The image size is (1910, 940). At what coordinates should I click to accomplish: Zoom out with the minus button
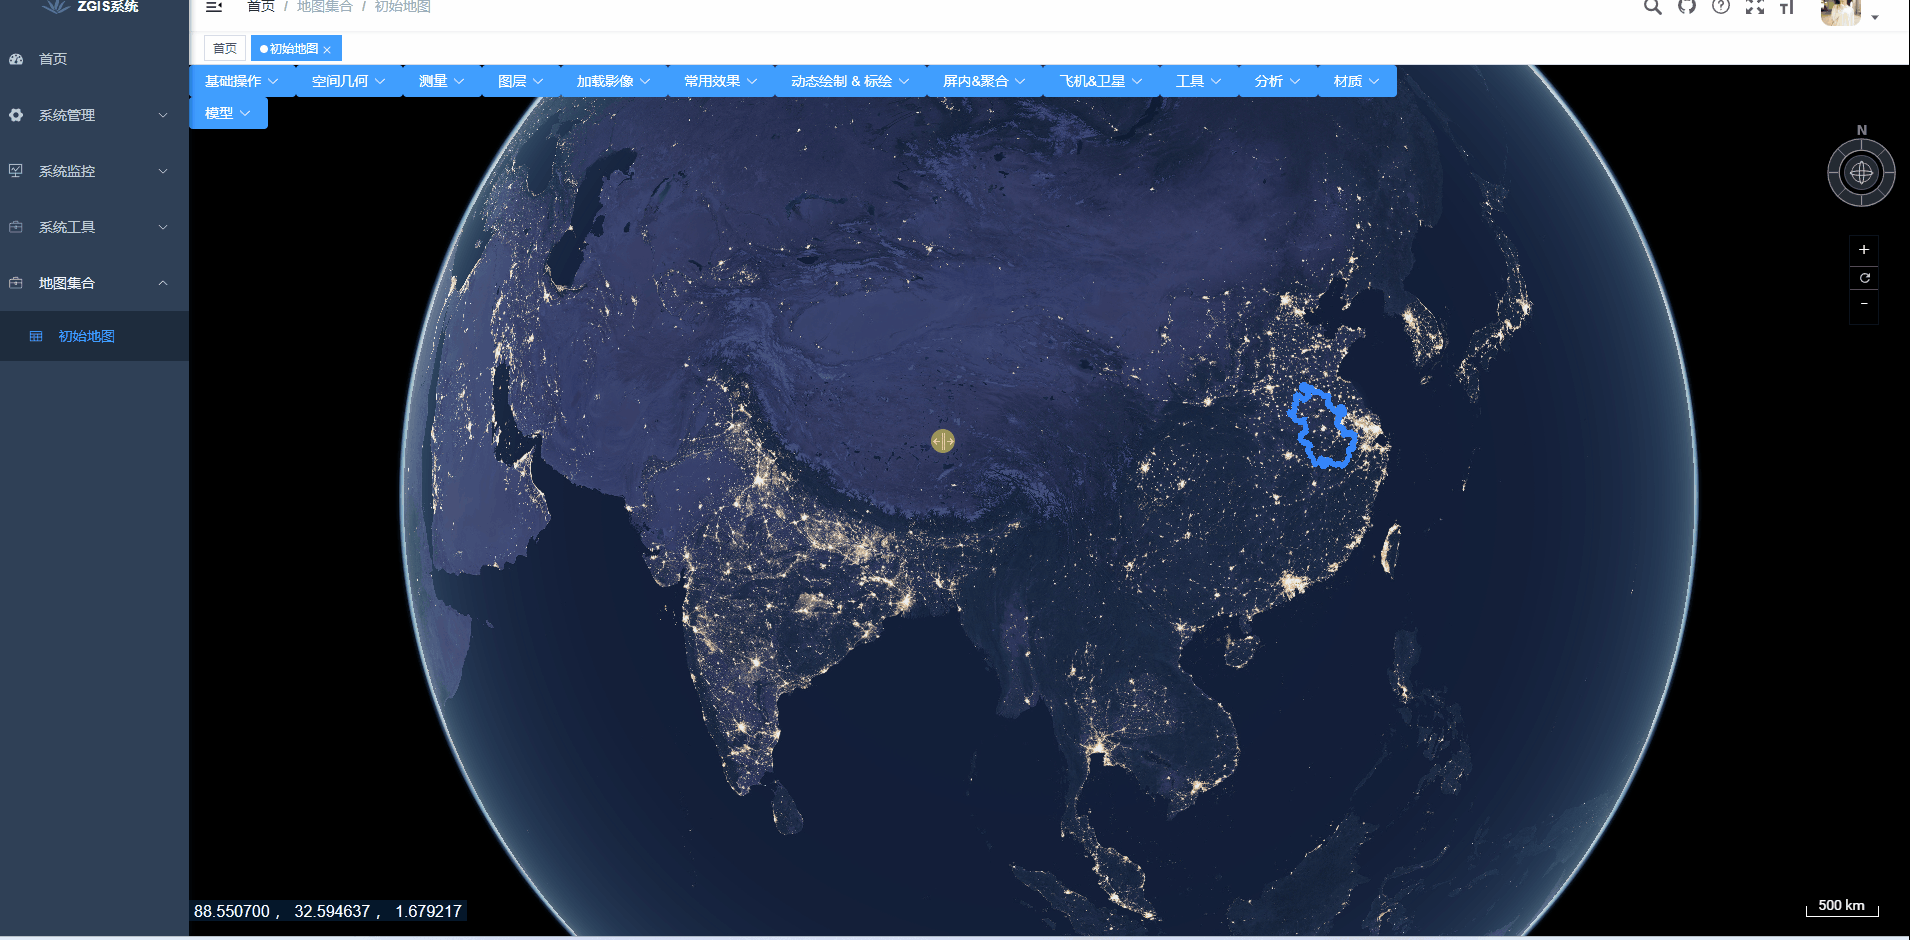click(x=1864, y=304)
